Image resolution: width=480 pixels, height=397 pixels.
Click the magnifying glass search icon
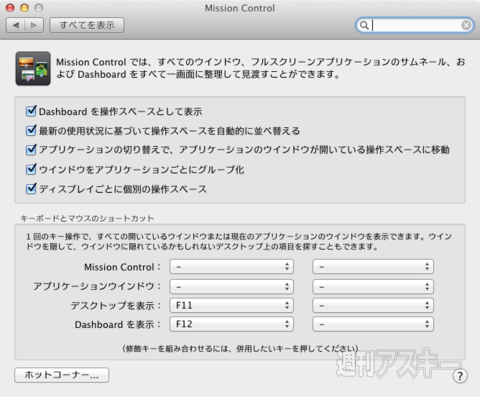[364, 25]
